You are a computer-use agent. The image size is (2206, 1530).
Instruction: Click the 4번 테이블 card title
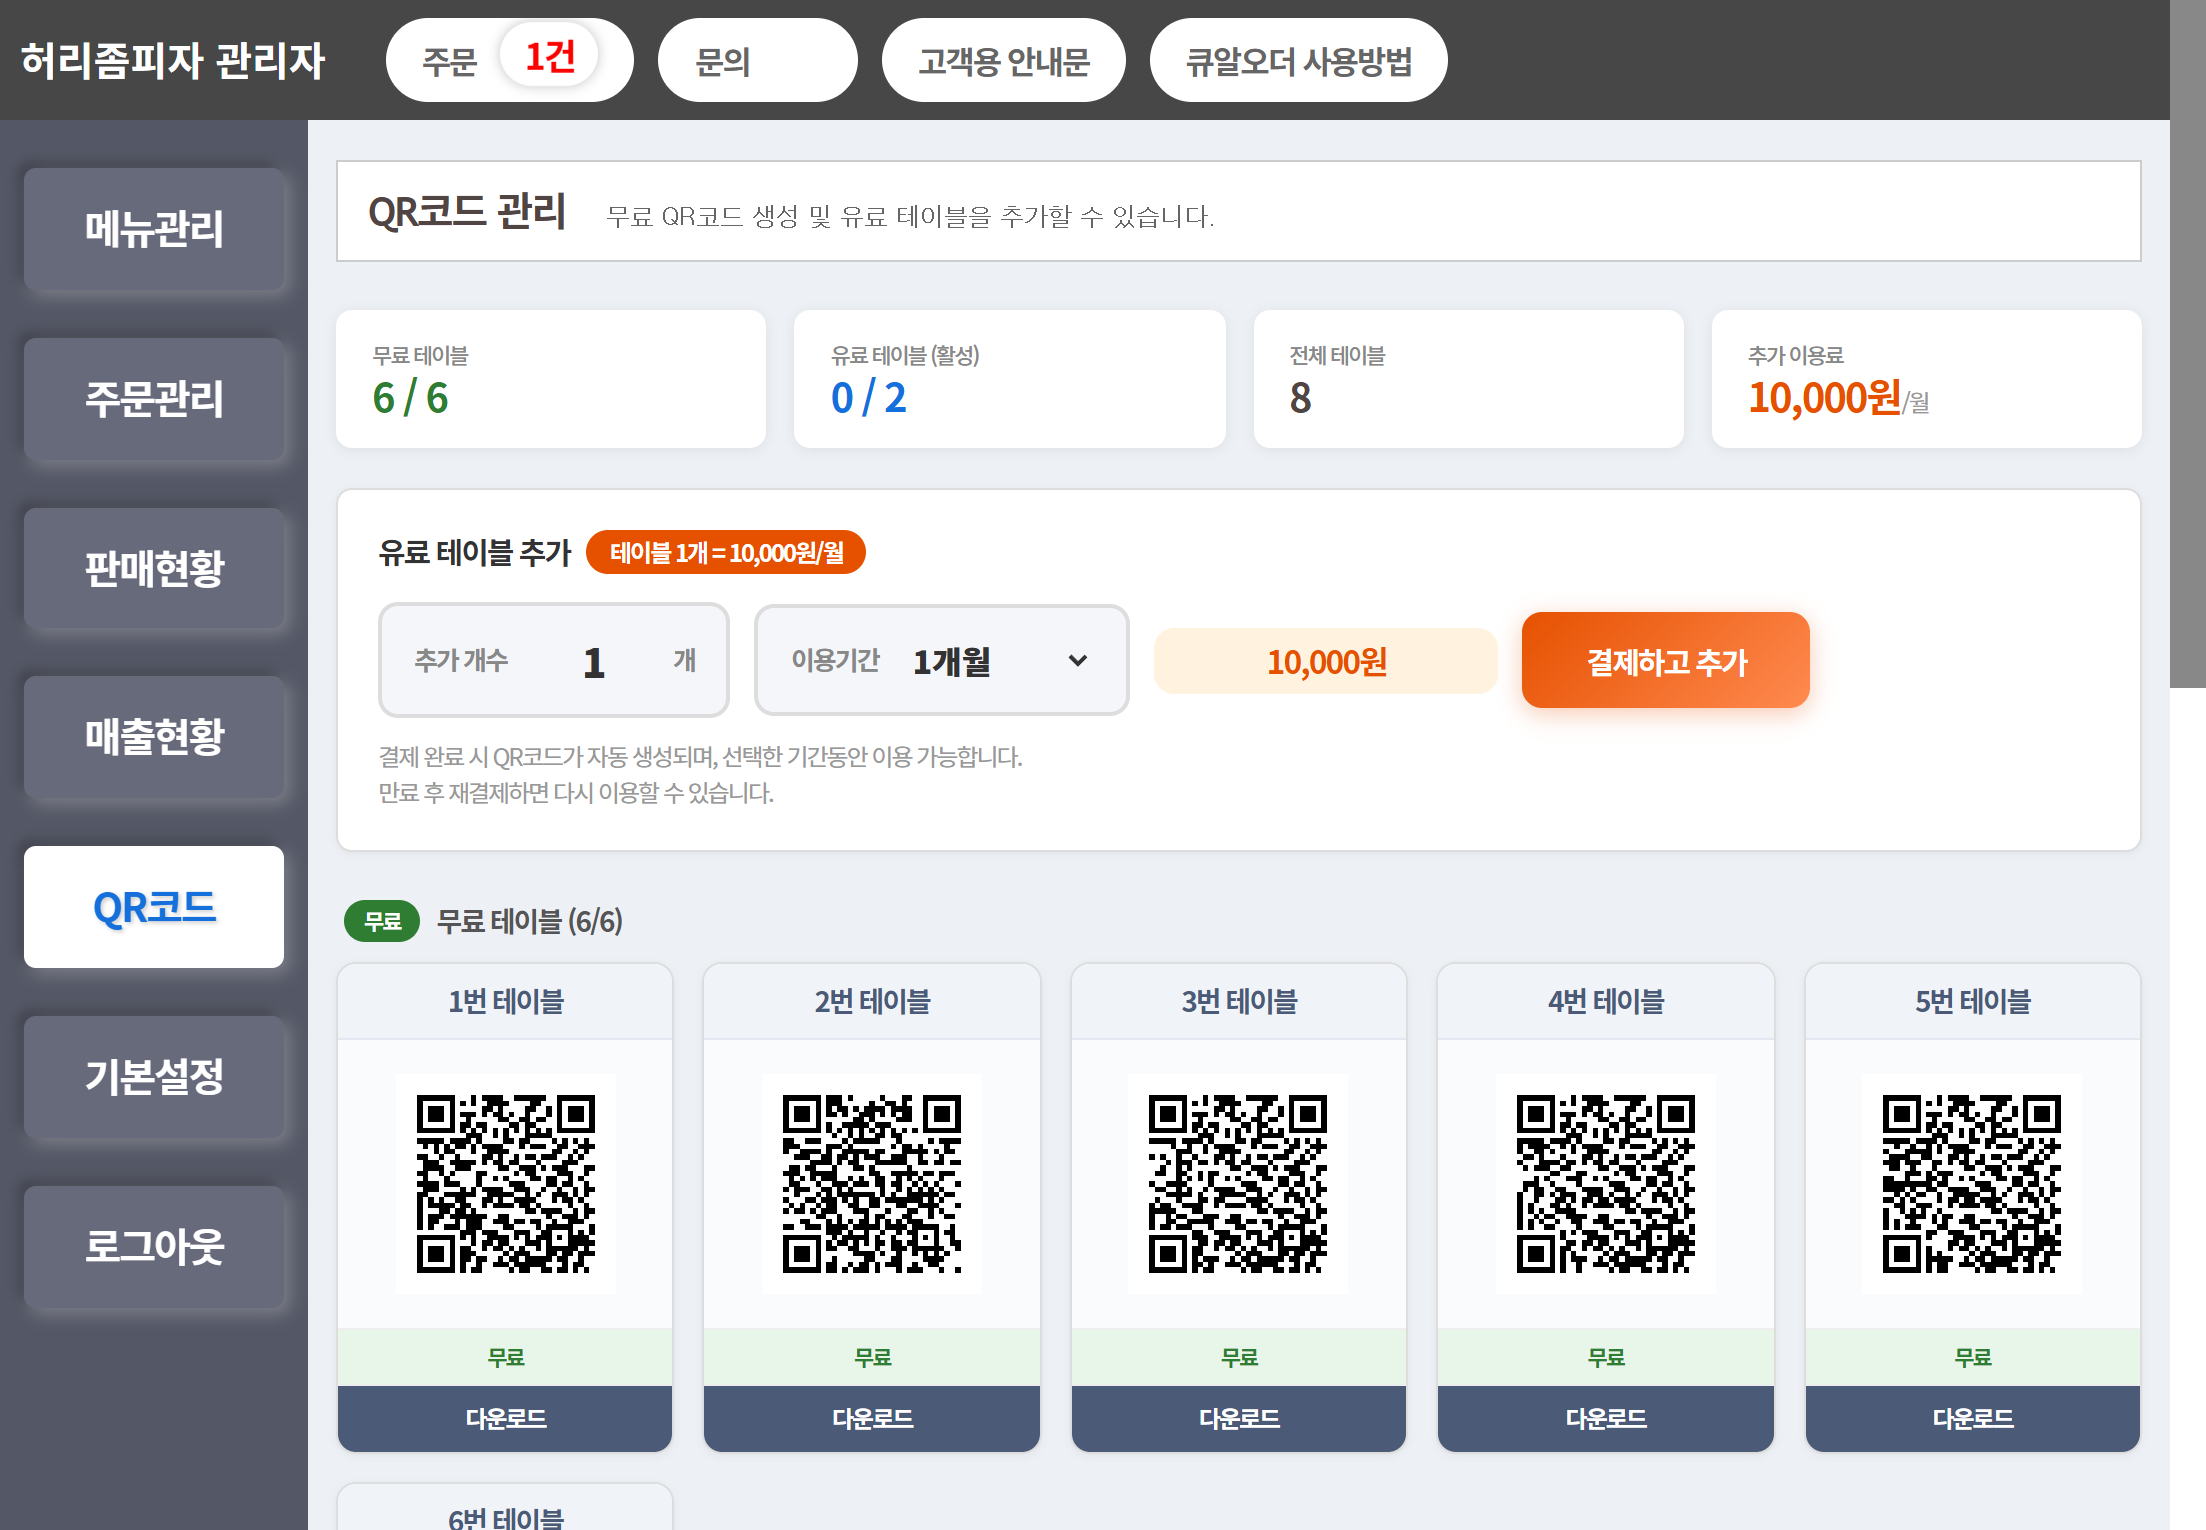click(x=1606, y=1001)
